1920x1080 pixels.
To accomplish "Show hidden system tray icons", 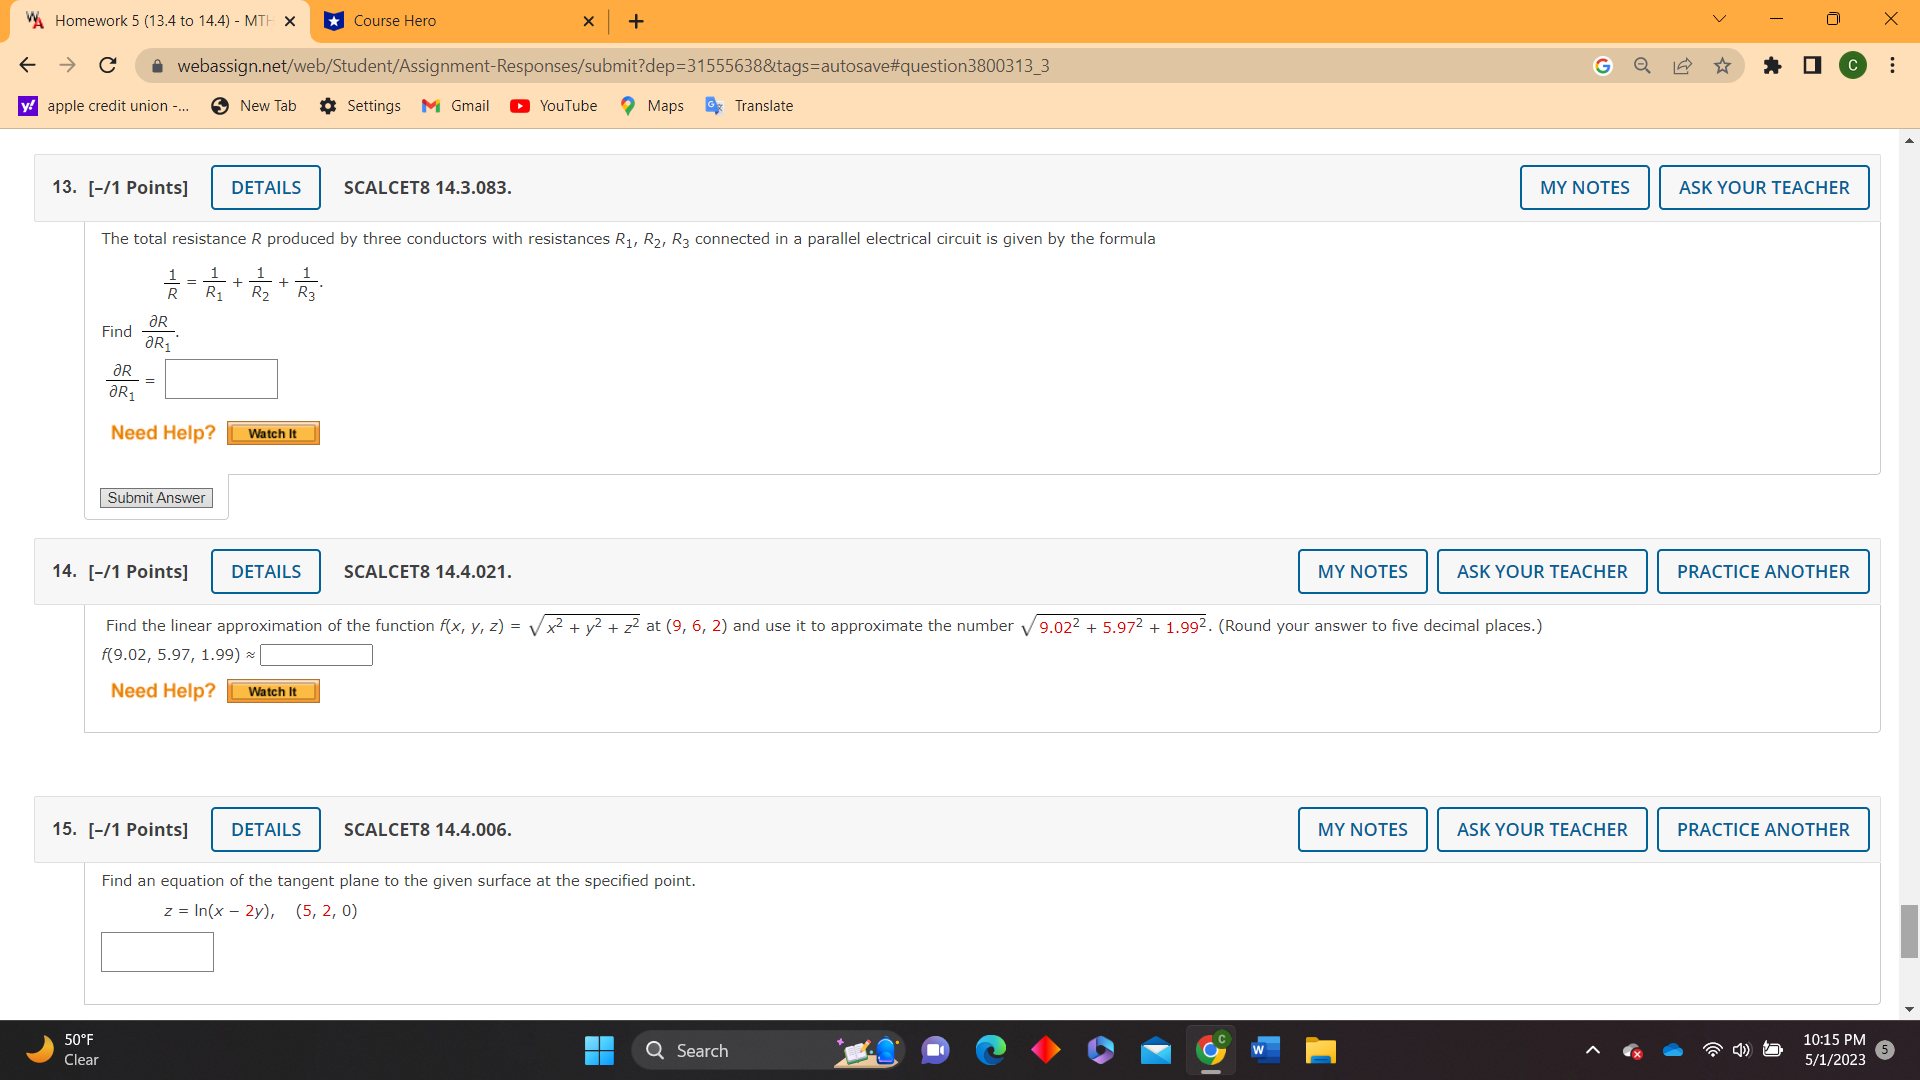I will pos(1593,1050).
